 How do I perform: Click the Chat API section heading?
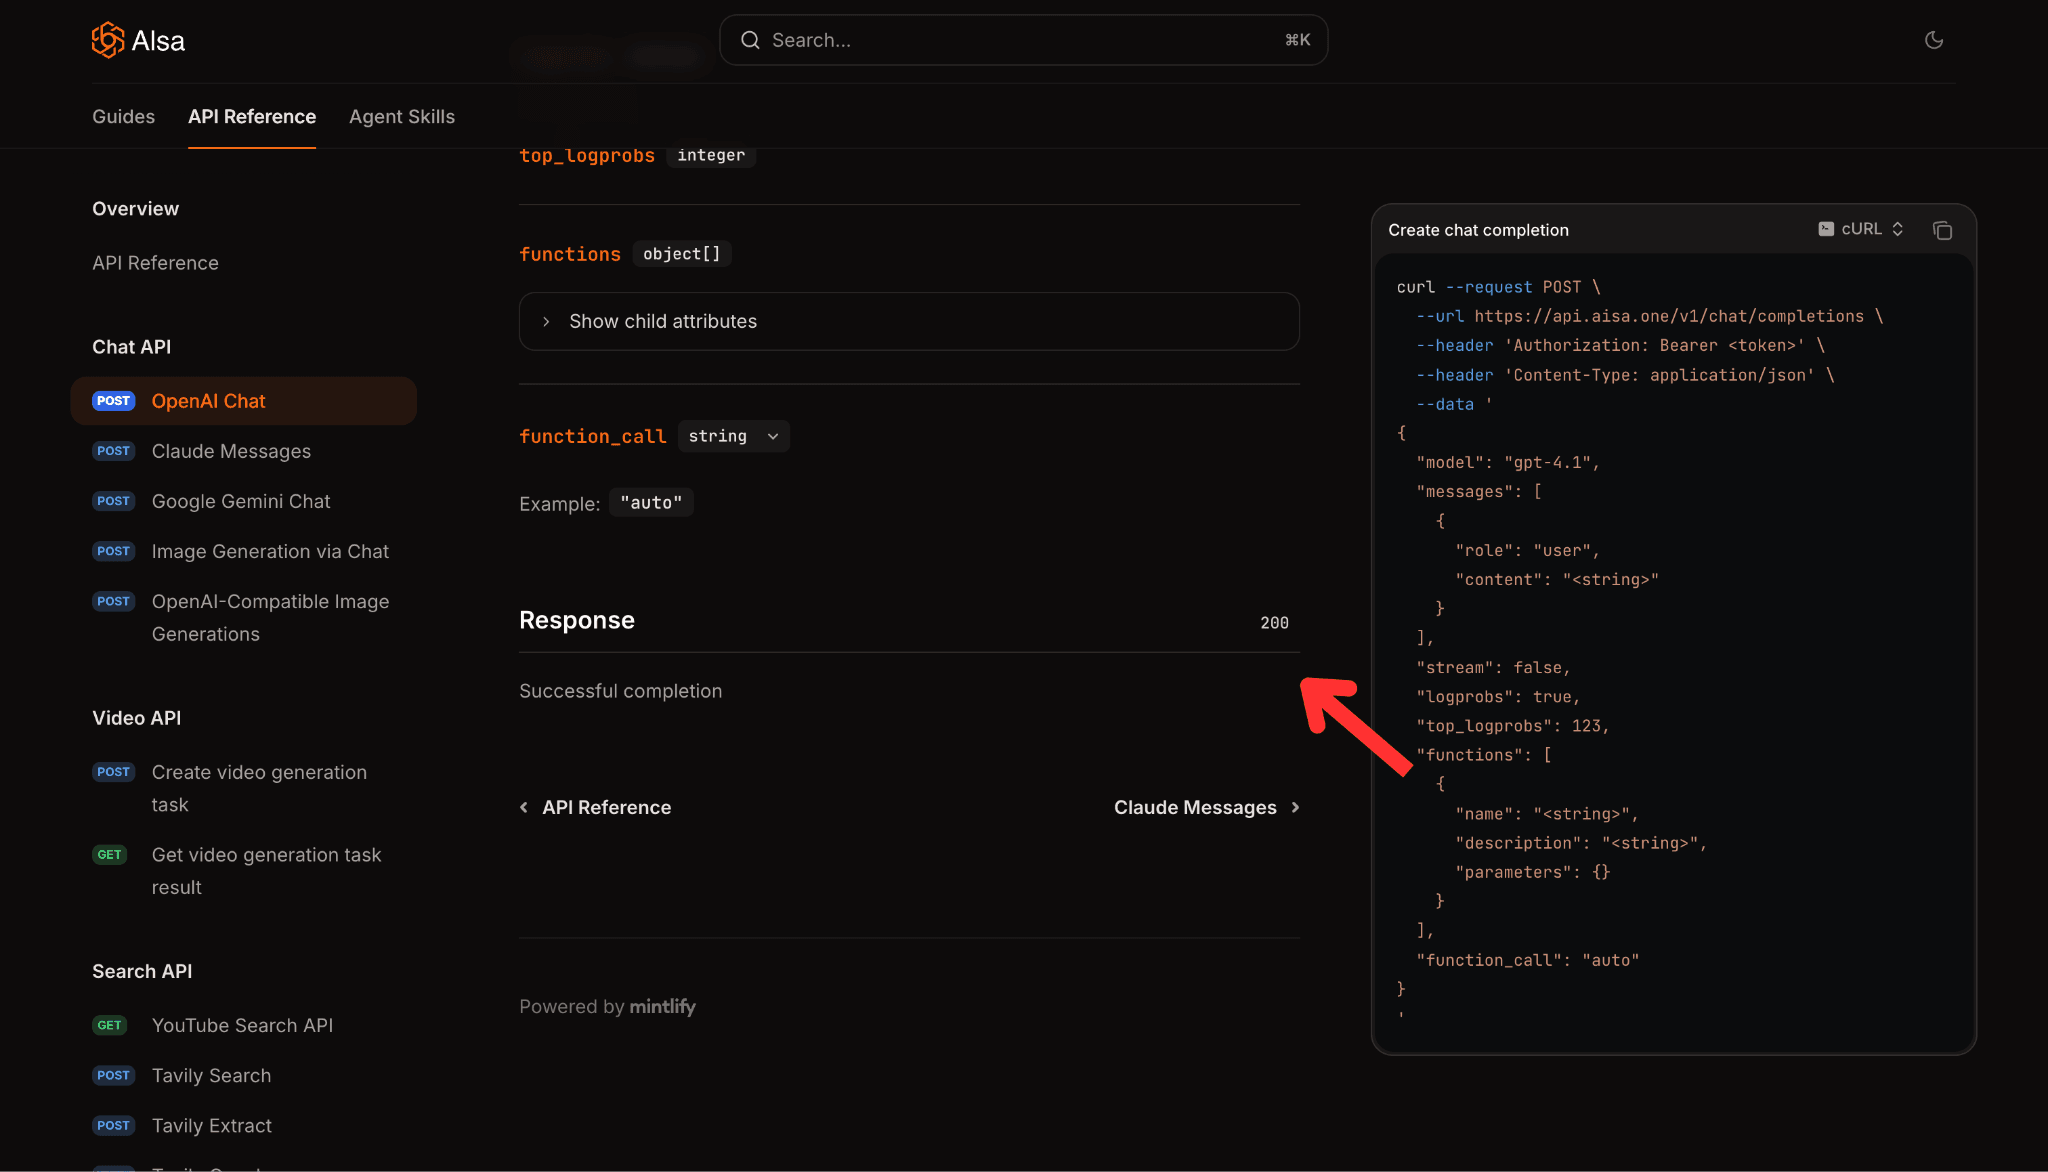[131, 346]
